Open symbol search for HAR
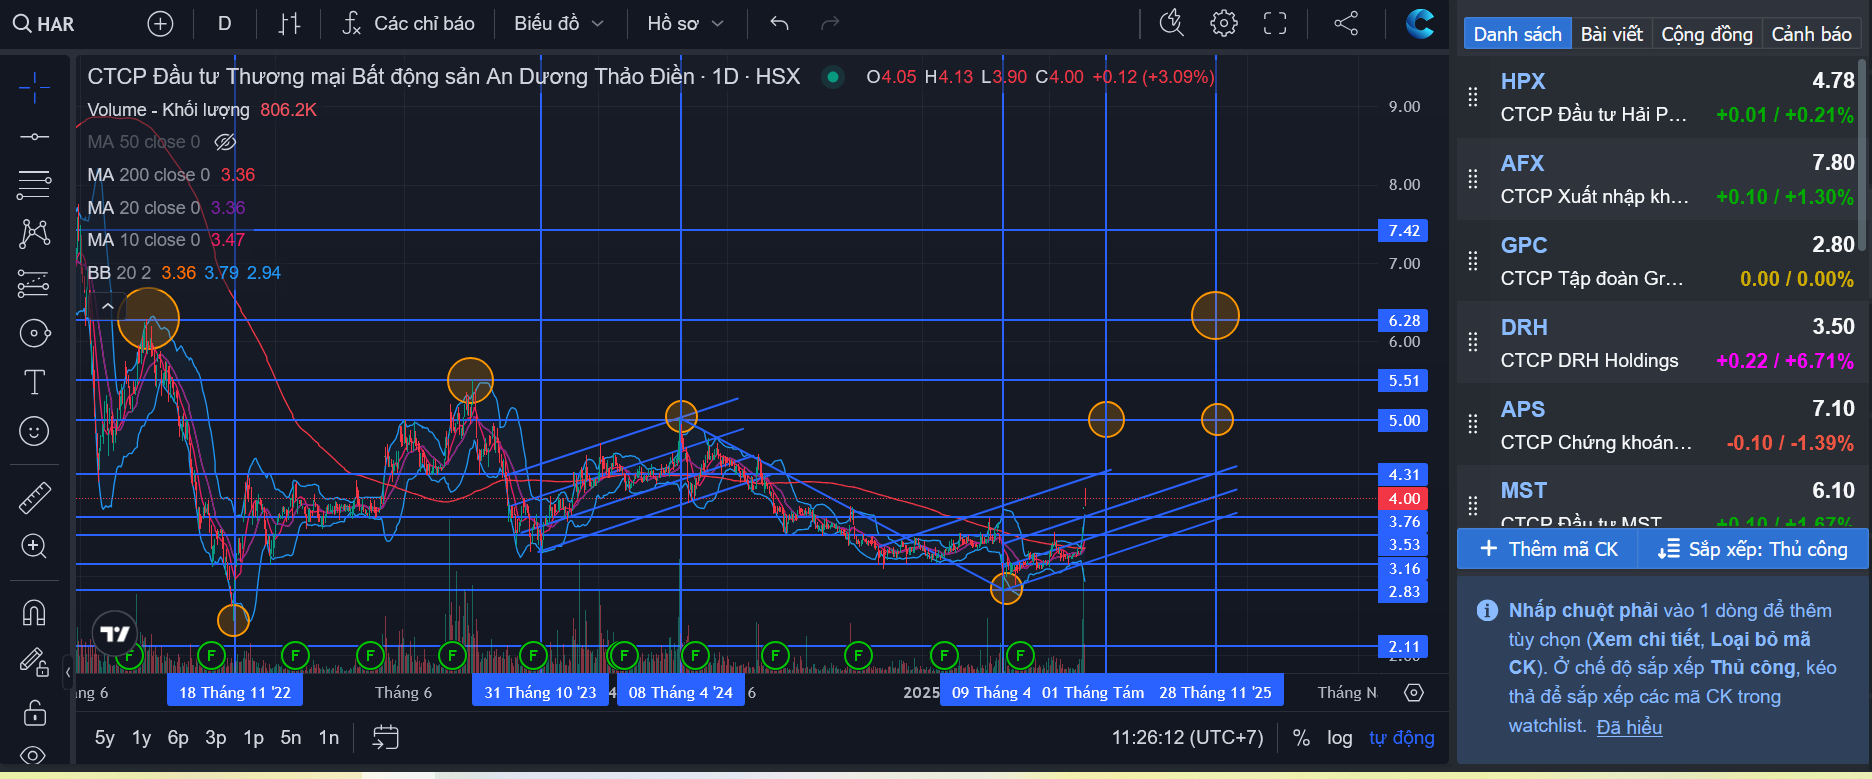This screenshot has height=779, width=1872. point(45,24)
